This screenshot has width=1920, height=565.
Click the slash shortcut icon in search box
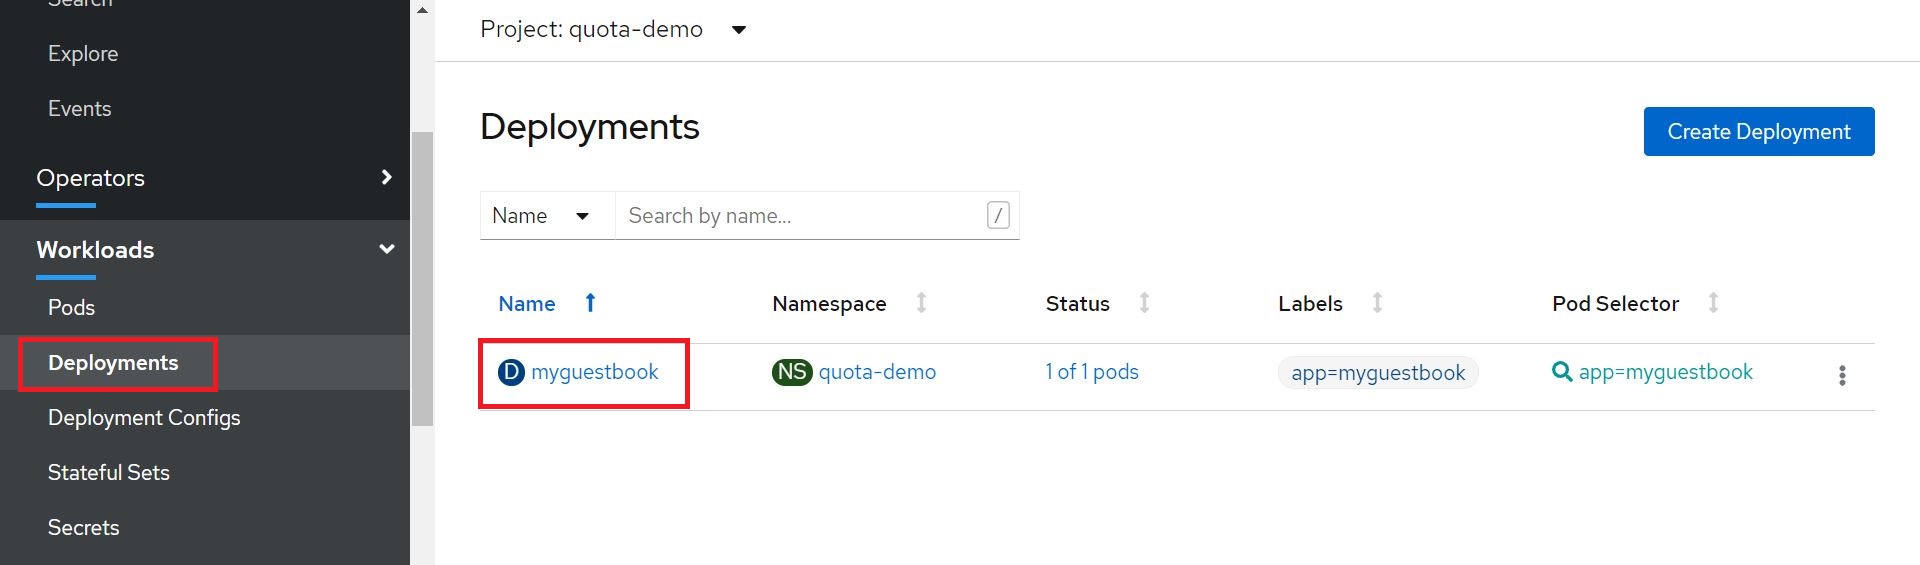998,215
